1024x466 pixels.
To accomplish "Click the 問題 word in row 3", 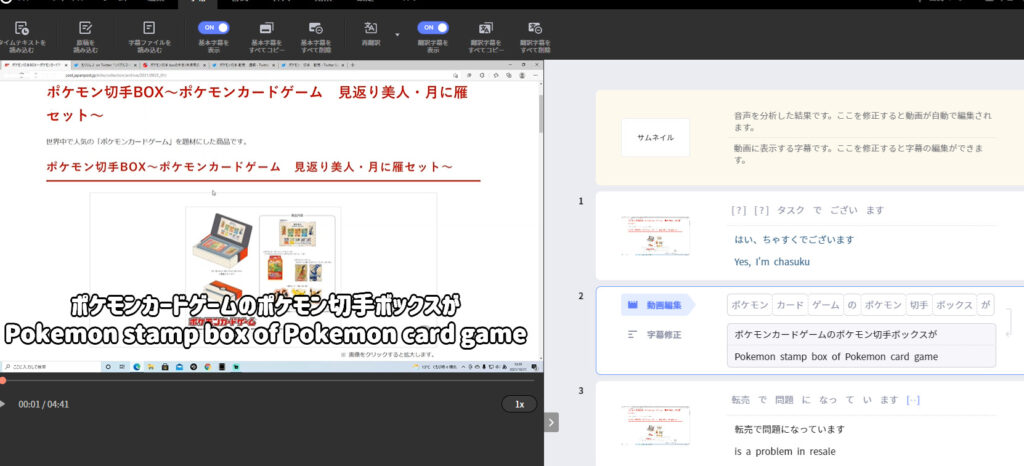I will [x=784, y=400].
